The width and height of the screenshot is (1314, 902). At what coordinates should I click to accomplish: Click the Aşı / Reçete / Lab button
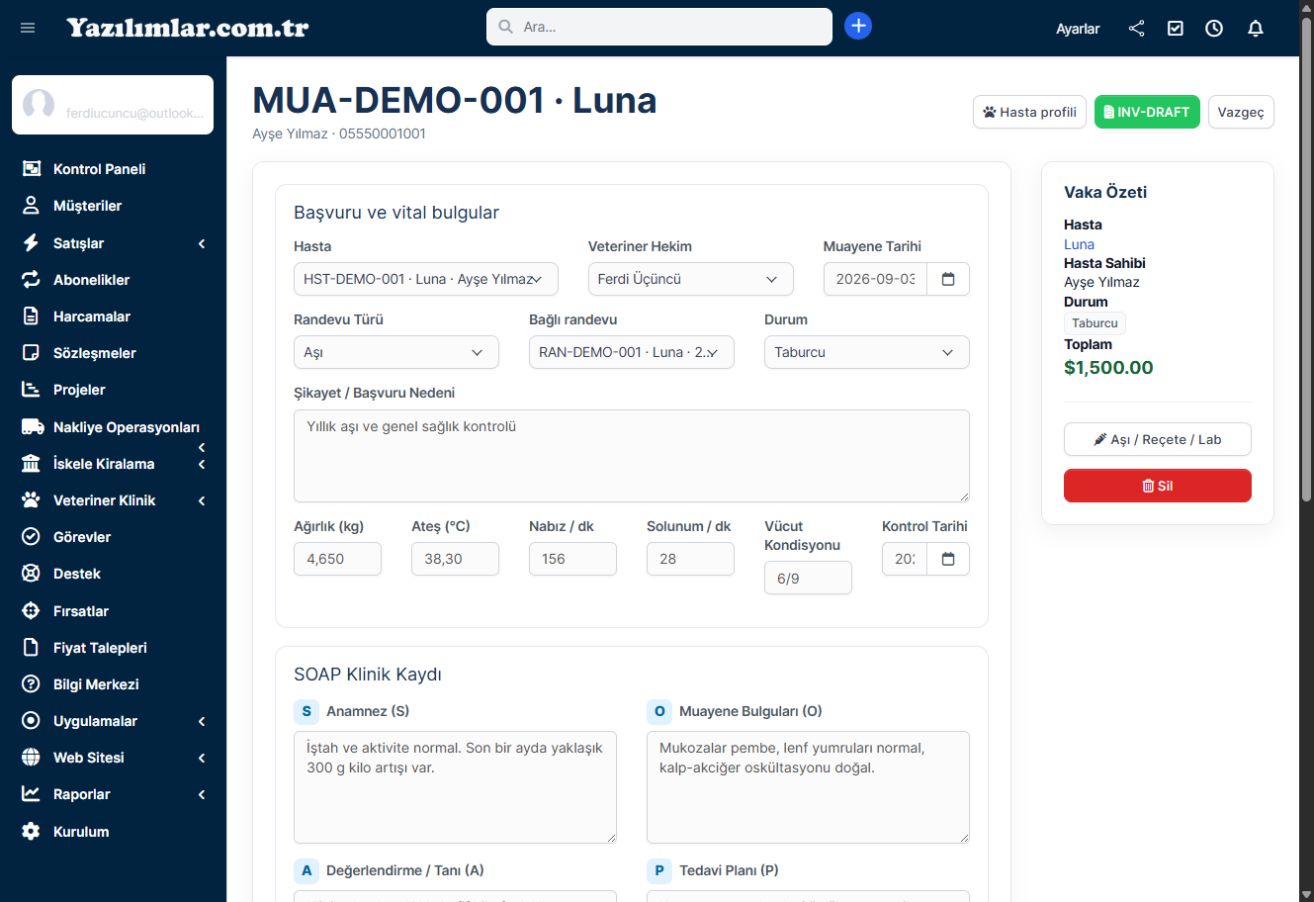[x=1157, y=439]
